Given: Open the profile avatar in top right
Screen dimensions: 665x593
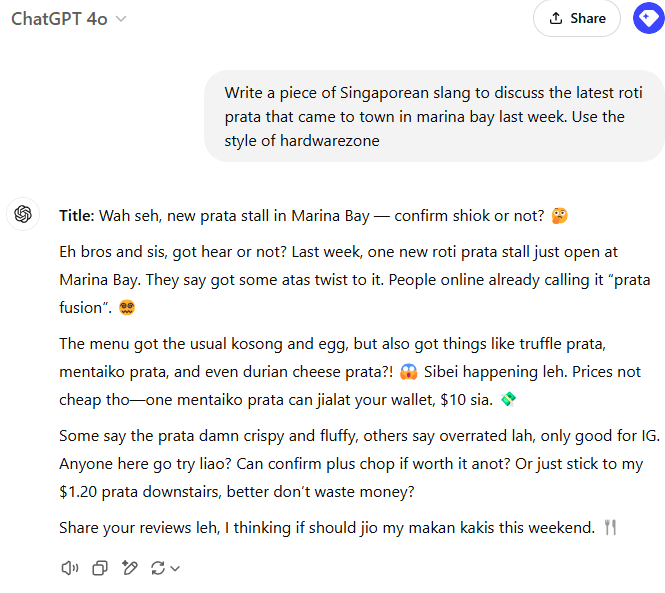Looking at the screenshot, I should pyautogui.click(x=648, y=18).
